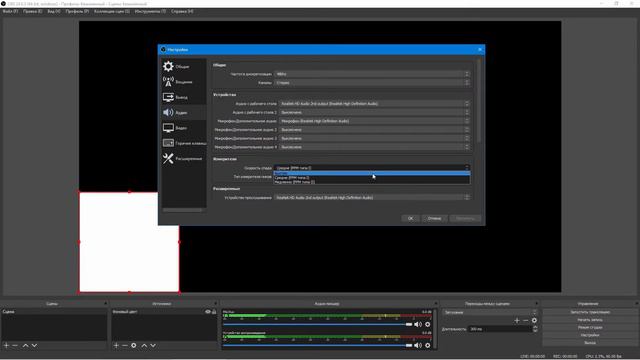This screenshot has height=360, width=640.
Task: Move the scene down with the arrow
Action: [34, 345]
